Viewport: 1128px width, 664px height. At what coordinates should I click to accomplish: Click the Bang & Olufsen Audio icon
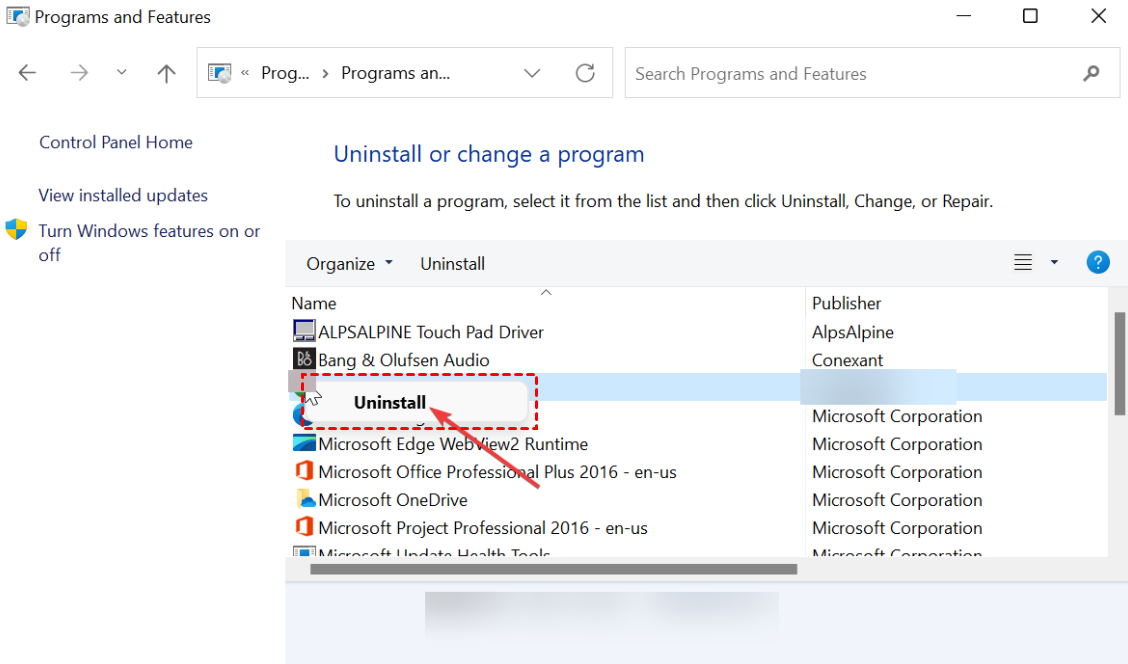coord(304,359)
